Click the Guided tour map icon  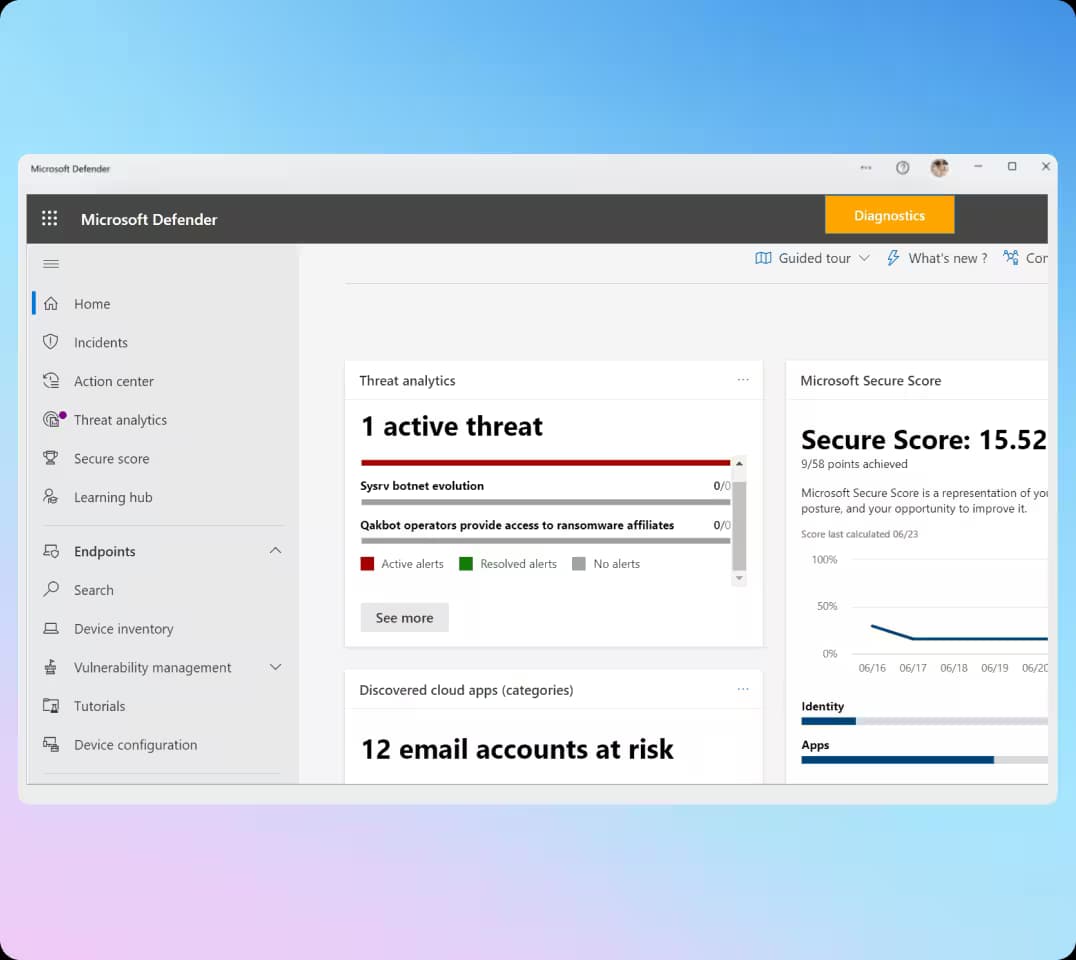763,258
